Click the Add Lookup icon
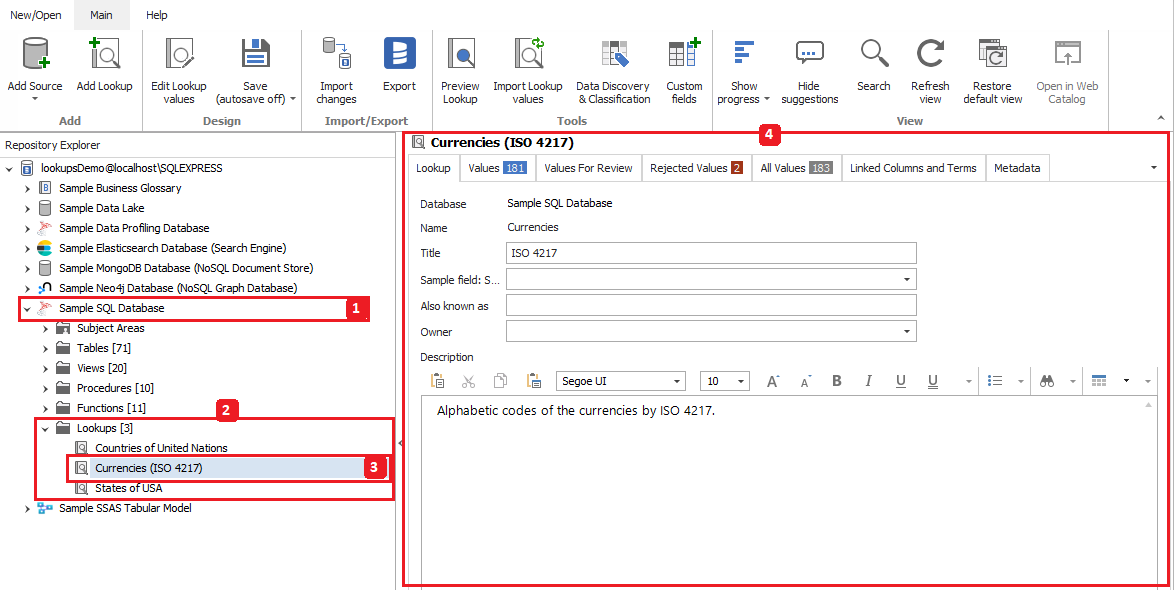 104,55
